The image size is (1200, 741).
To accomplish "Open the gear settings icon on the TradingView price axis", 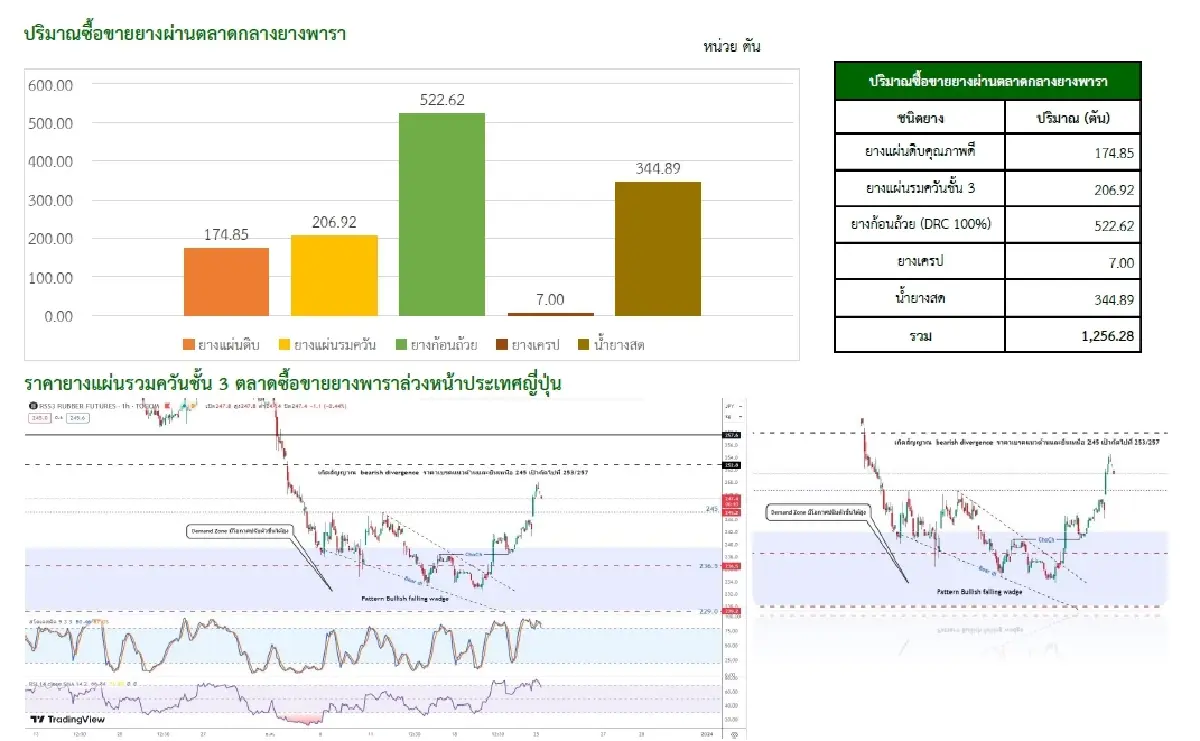I will click(734, 733).
